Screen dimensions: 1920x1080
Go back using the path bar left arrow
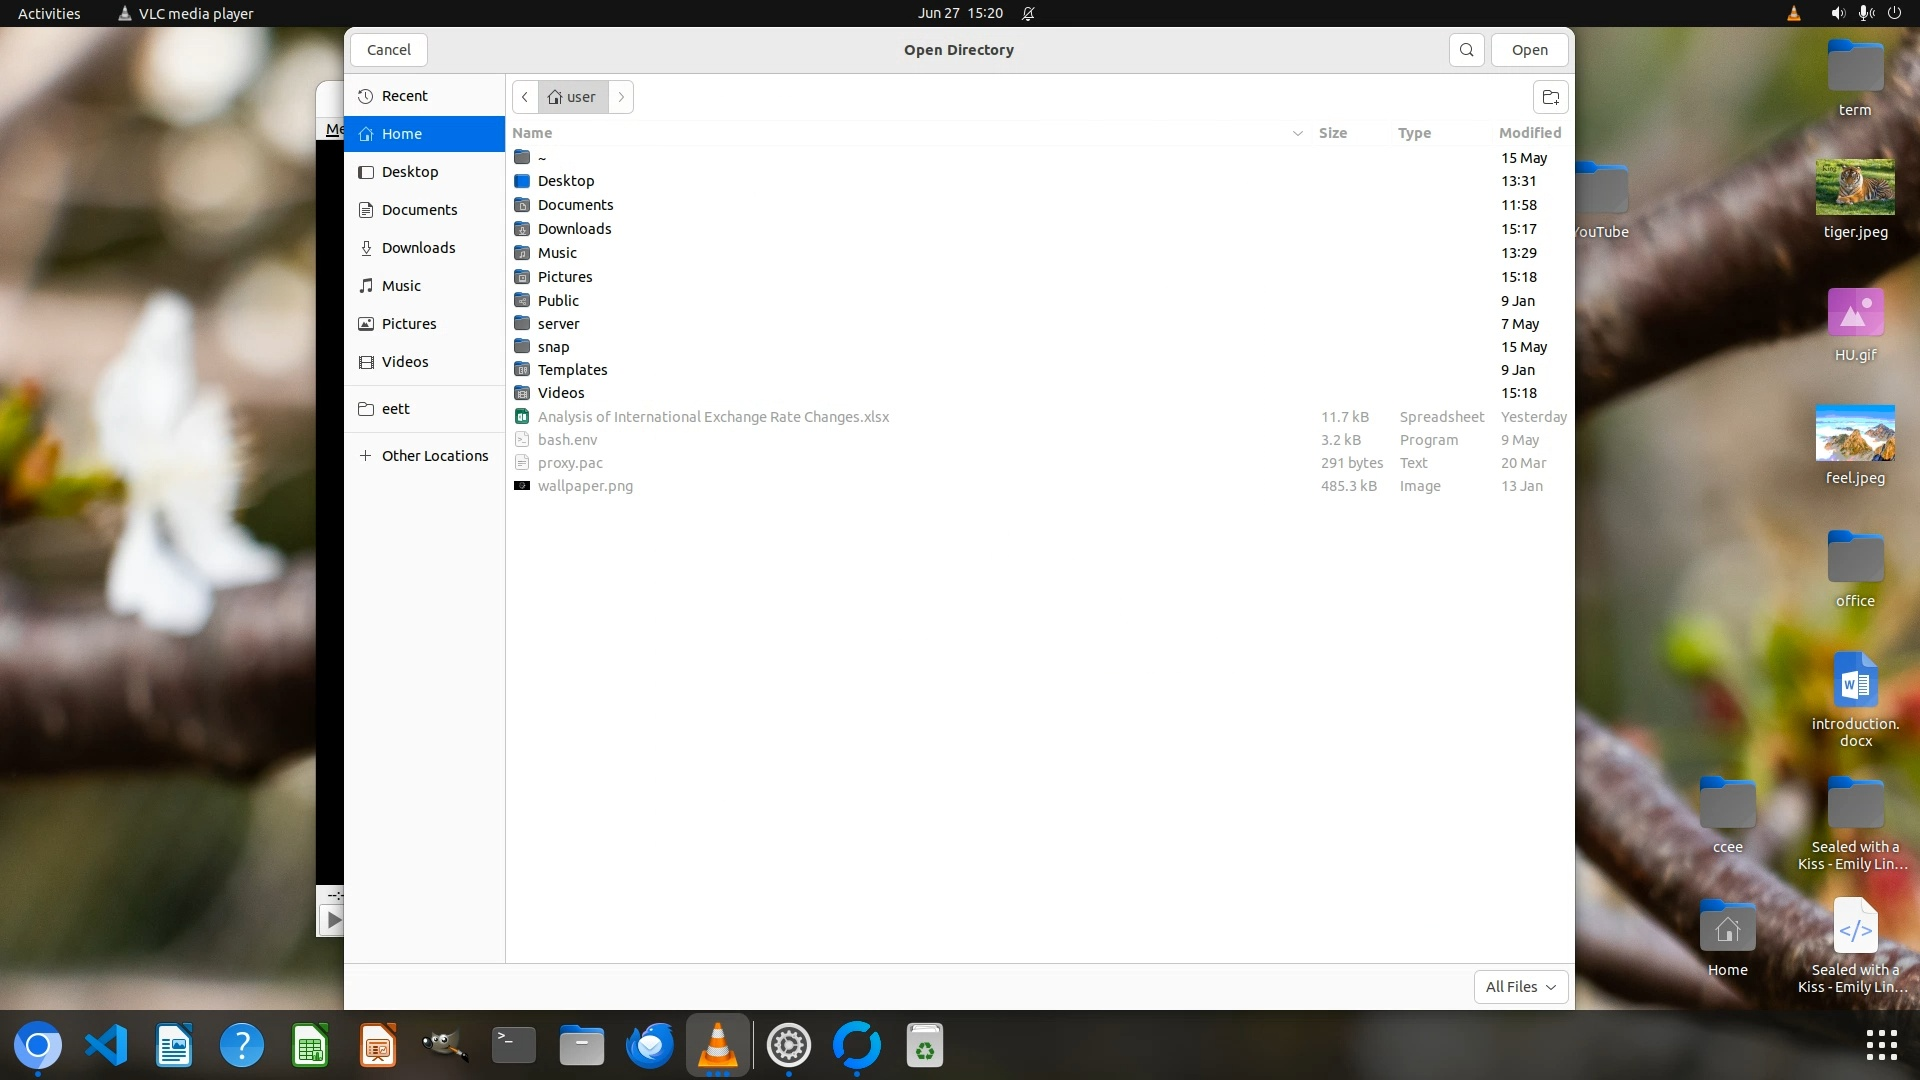(525, 97)
